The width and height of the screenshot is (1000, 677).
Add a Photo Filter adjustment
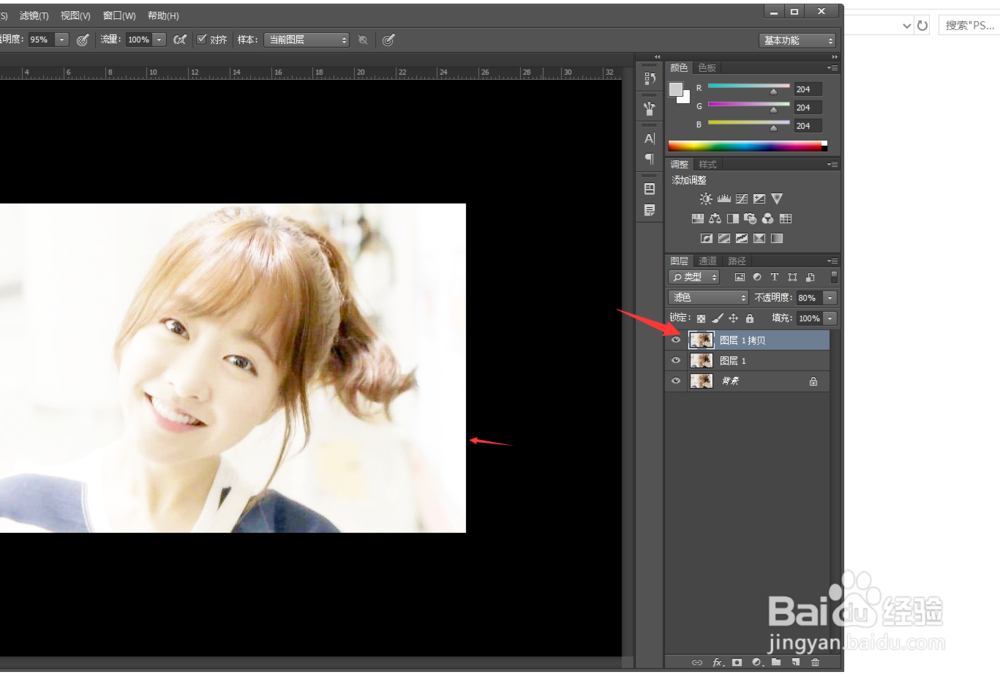coord(750,219)
